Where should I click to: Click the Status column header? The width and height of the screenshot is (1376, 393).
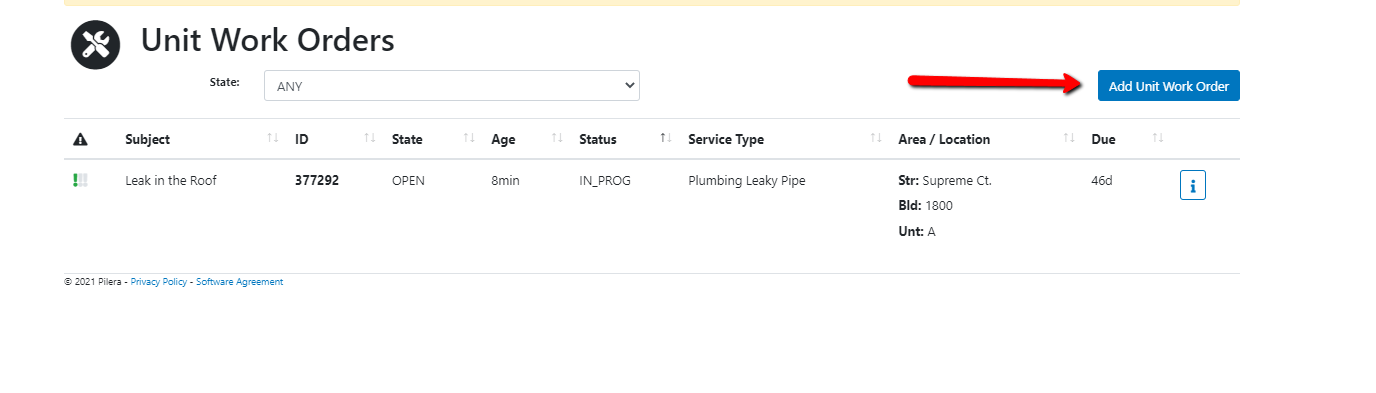click(598, 139)
